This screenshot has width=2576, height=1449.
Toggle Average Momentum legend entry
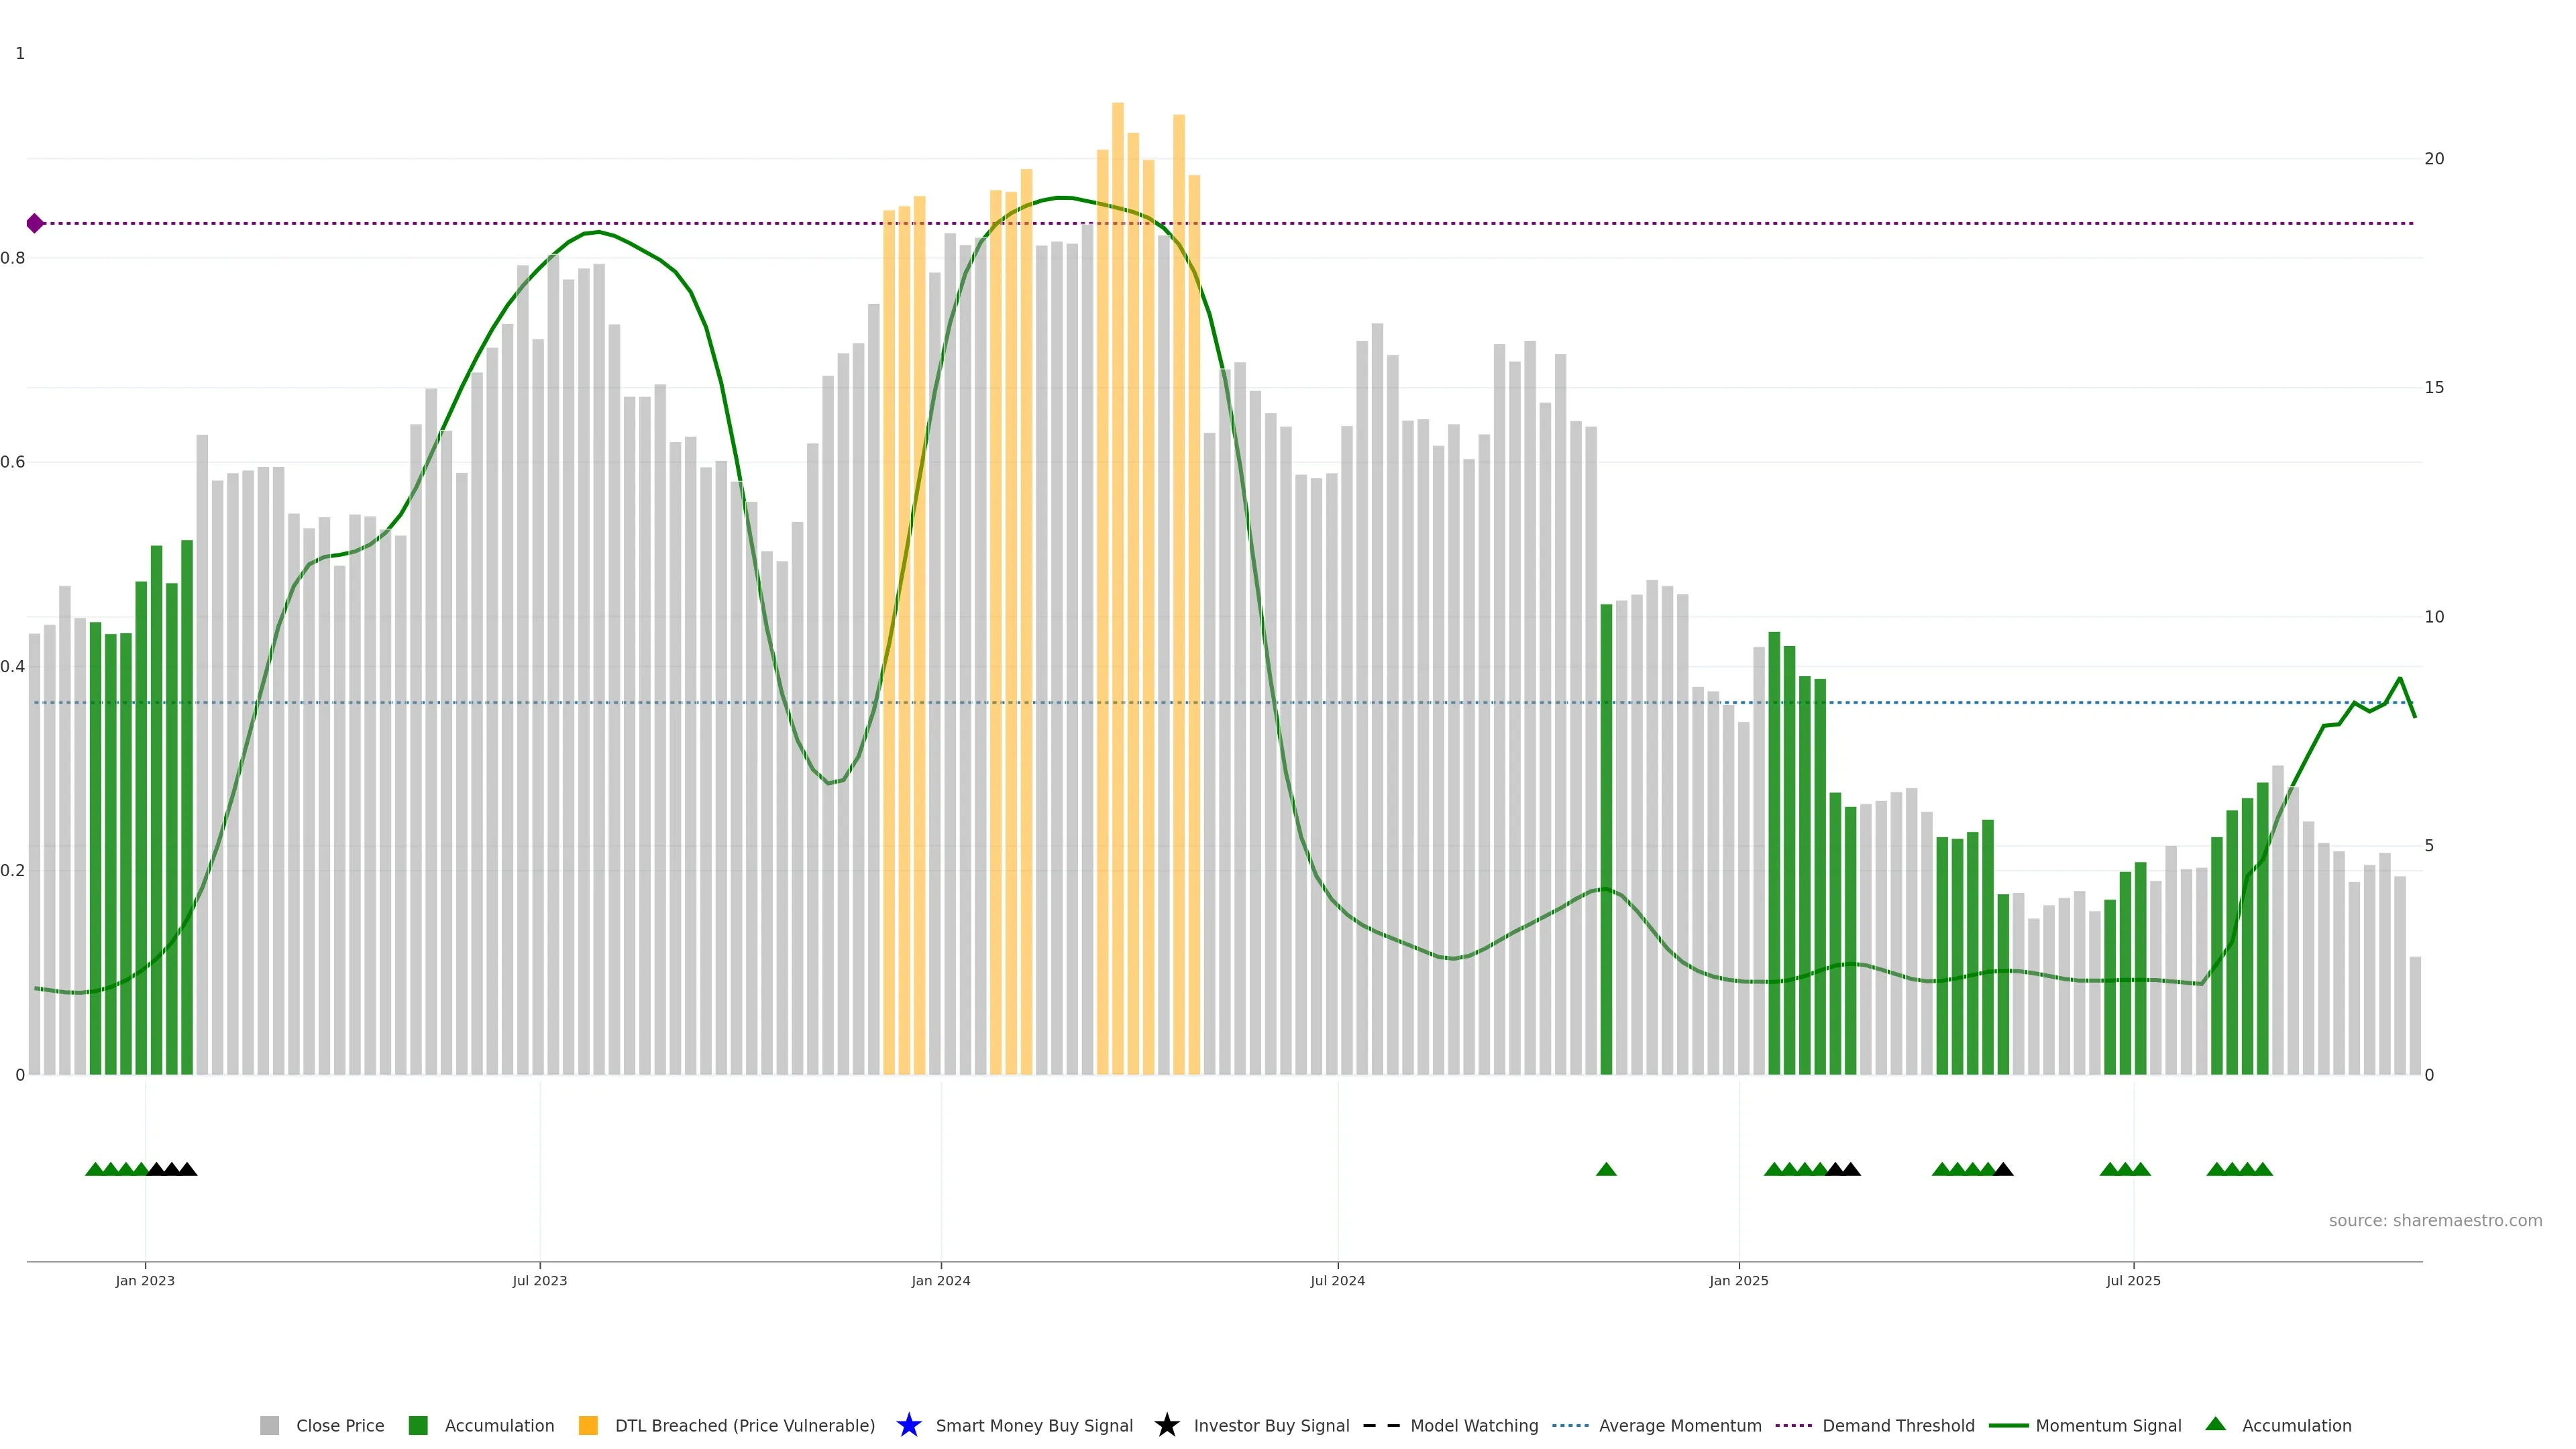point(1680,1425)
